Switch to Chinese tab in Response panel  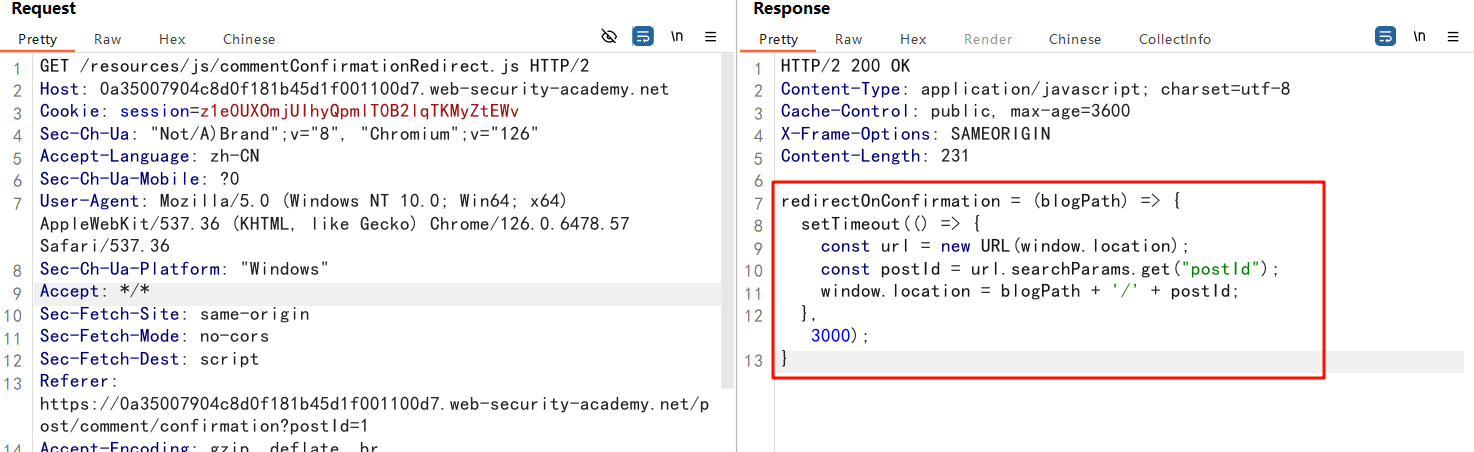[1075, 39]
